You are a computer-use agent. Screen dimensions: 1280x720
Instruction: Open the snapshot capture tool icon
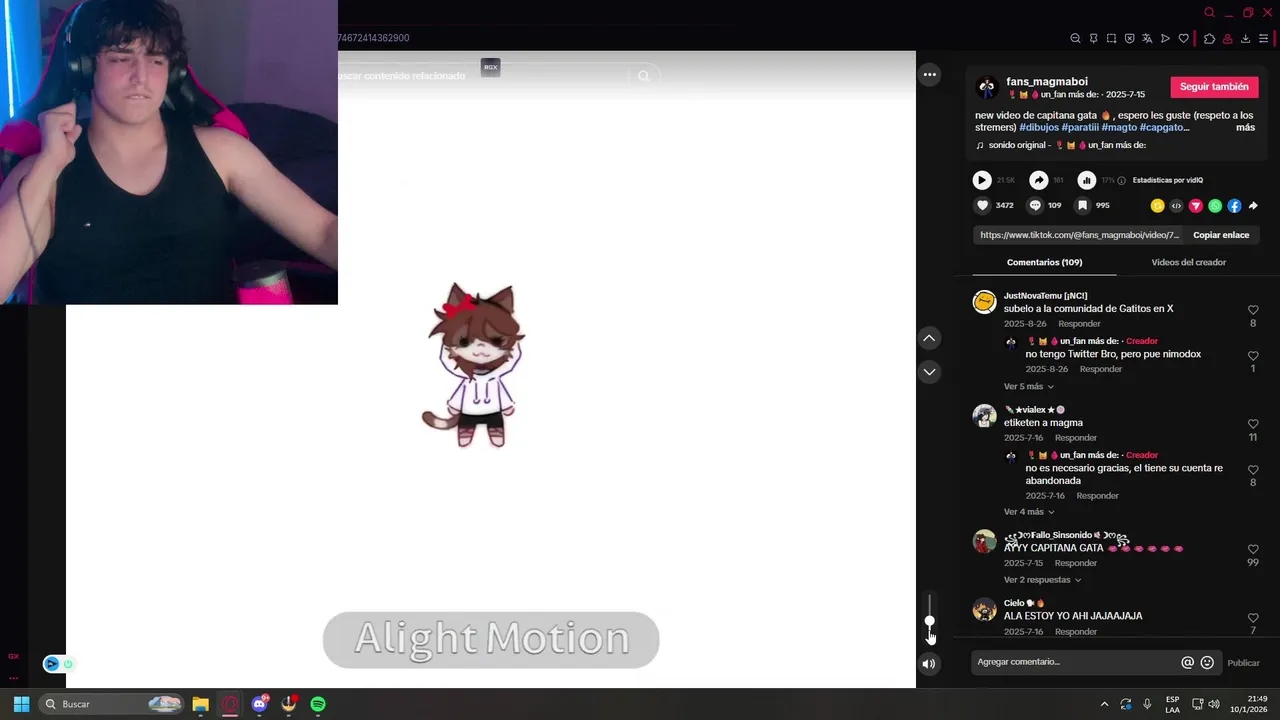(1111, 39)
